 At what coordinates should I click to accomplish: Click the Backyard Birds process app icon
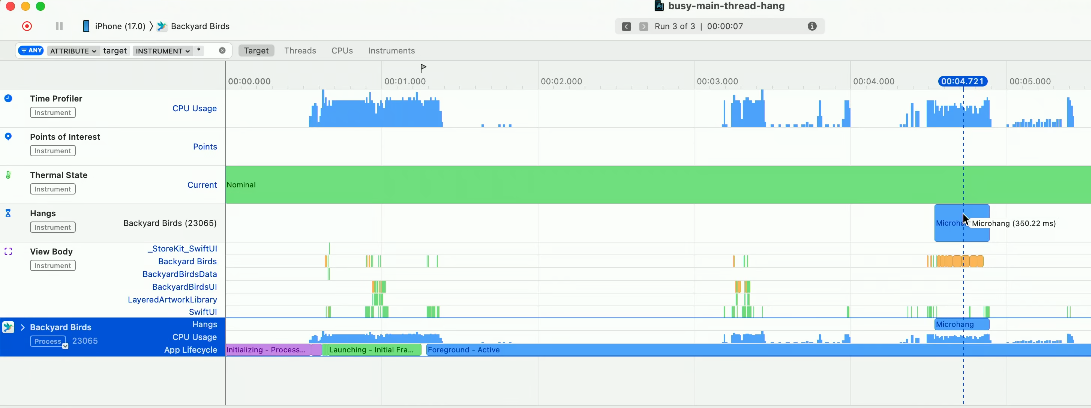pos(8,327)
